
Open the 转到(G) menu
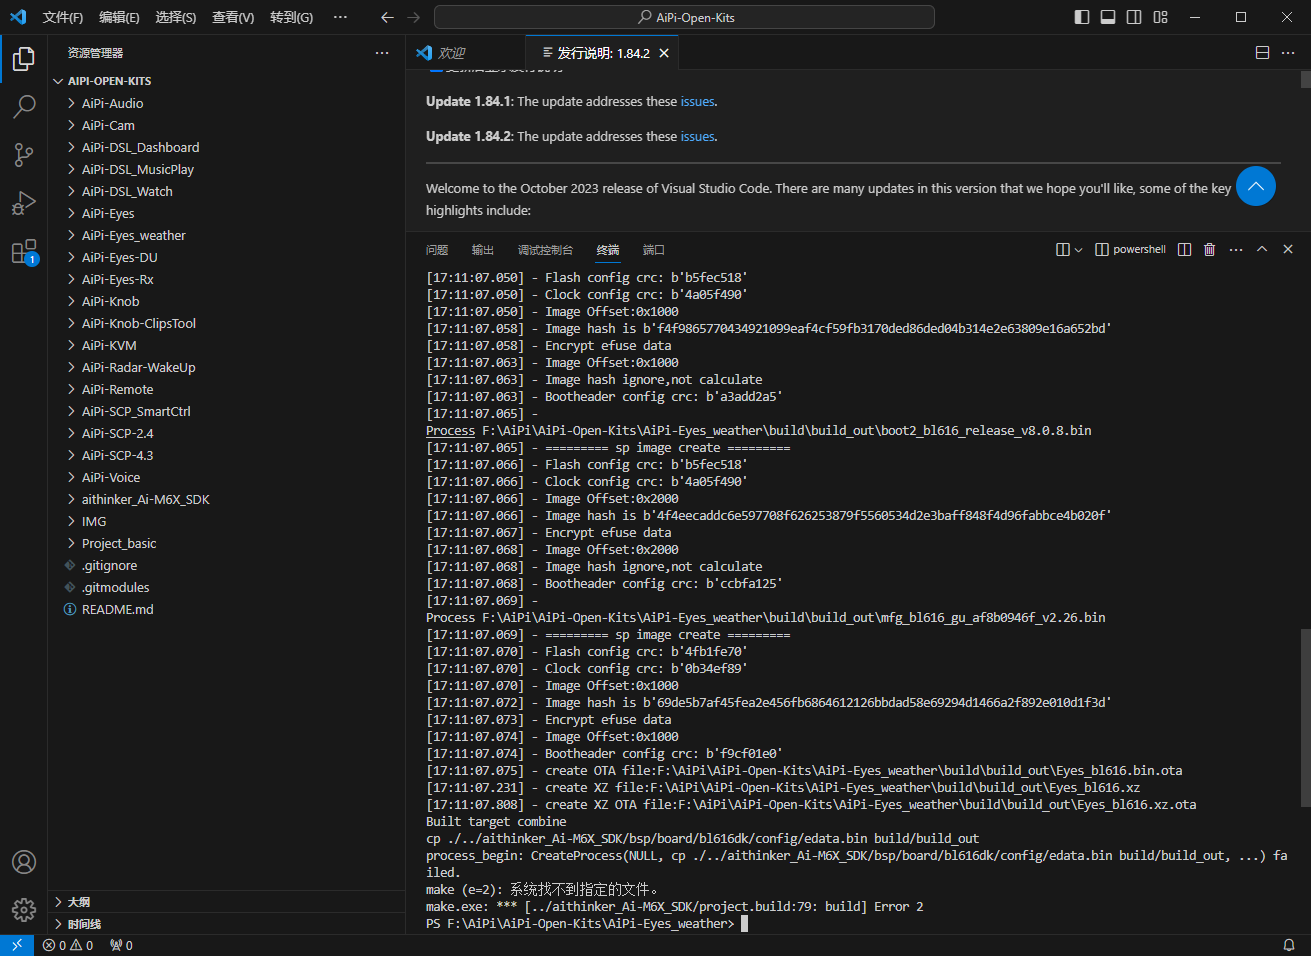click(x=291, y=17)
